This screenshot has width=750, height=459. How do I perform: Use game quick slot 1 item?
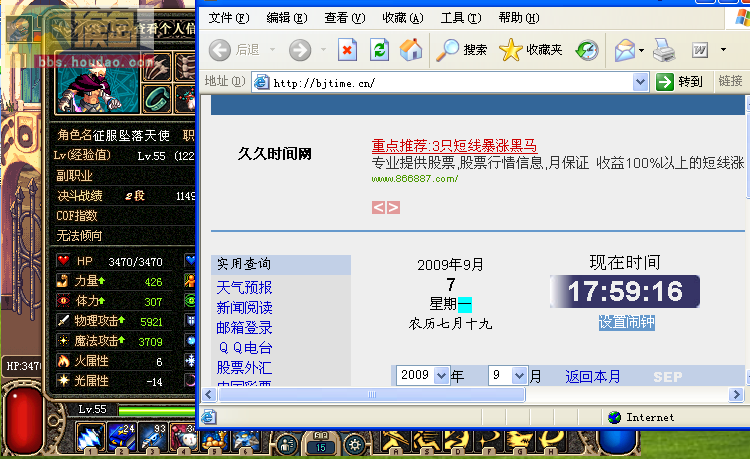pyautogui.click(x=90, y=437)
